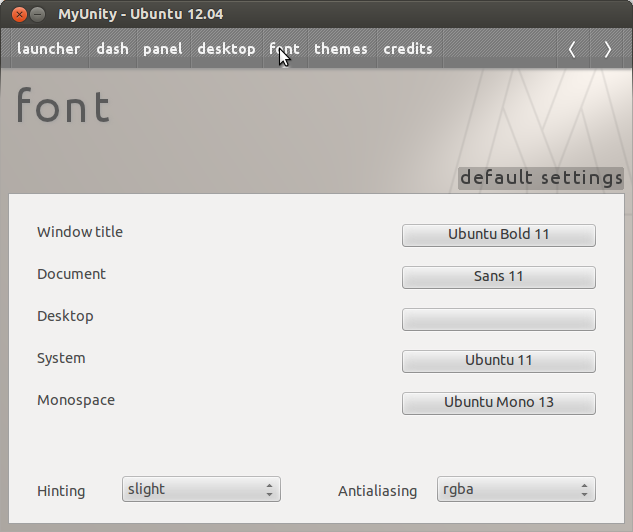The height and width of the screenshot is (532, 633).
Task: Choose the empty Desktop font button
Action: tap(498, 319)
